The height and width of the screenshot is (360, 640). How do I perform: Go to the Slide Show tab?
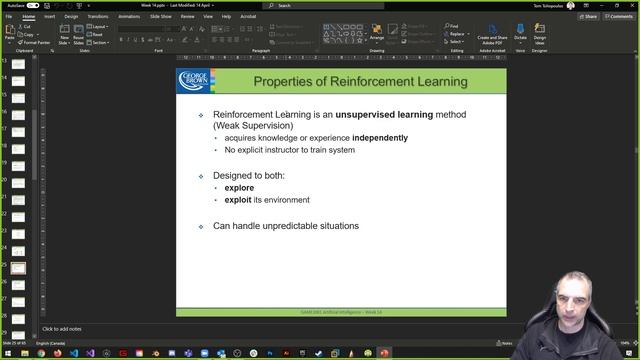[160, 16]
